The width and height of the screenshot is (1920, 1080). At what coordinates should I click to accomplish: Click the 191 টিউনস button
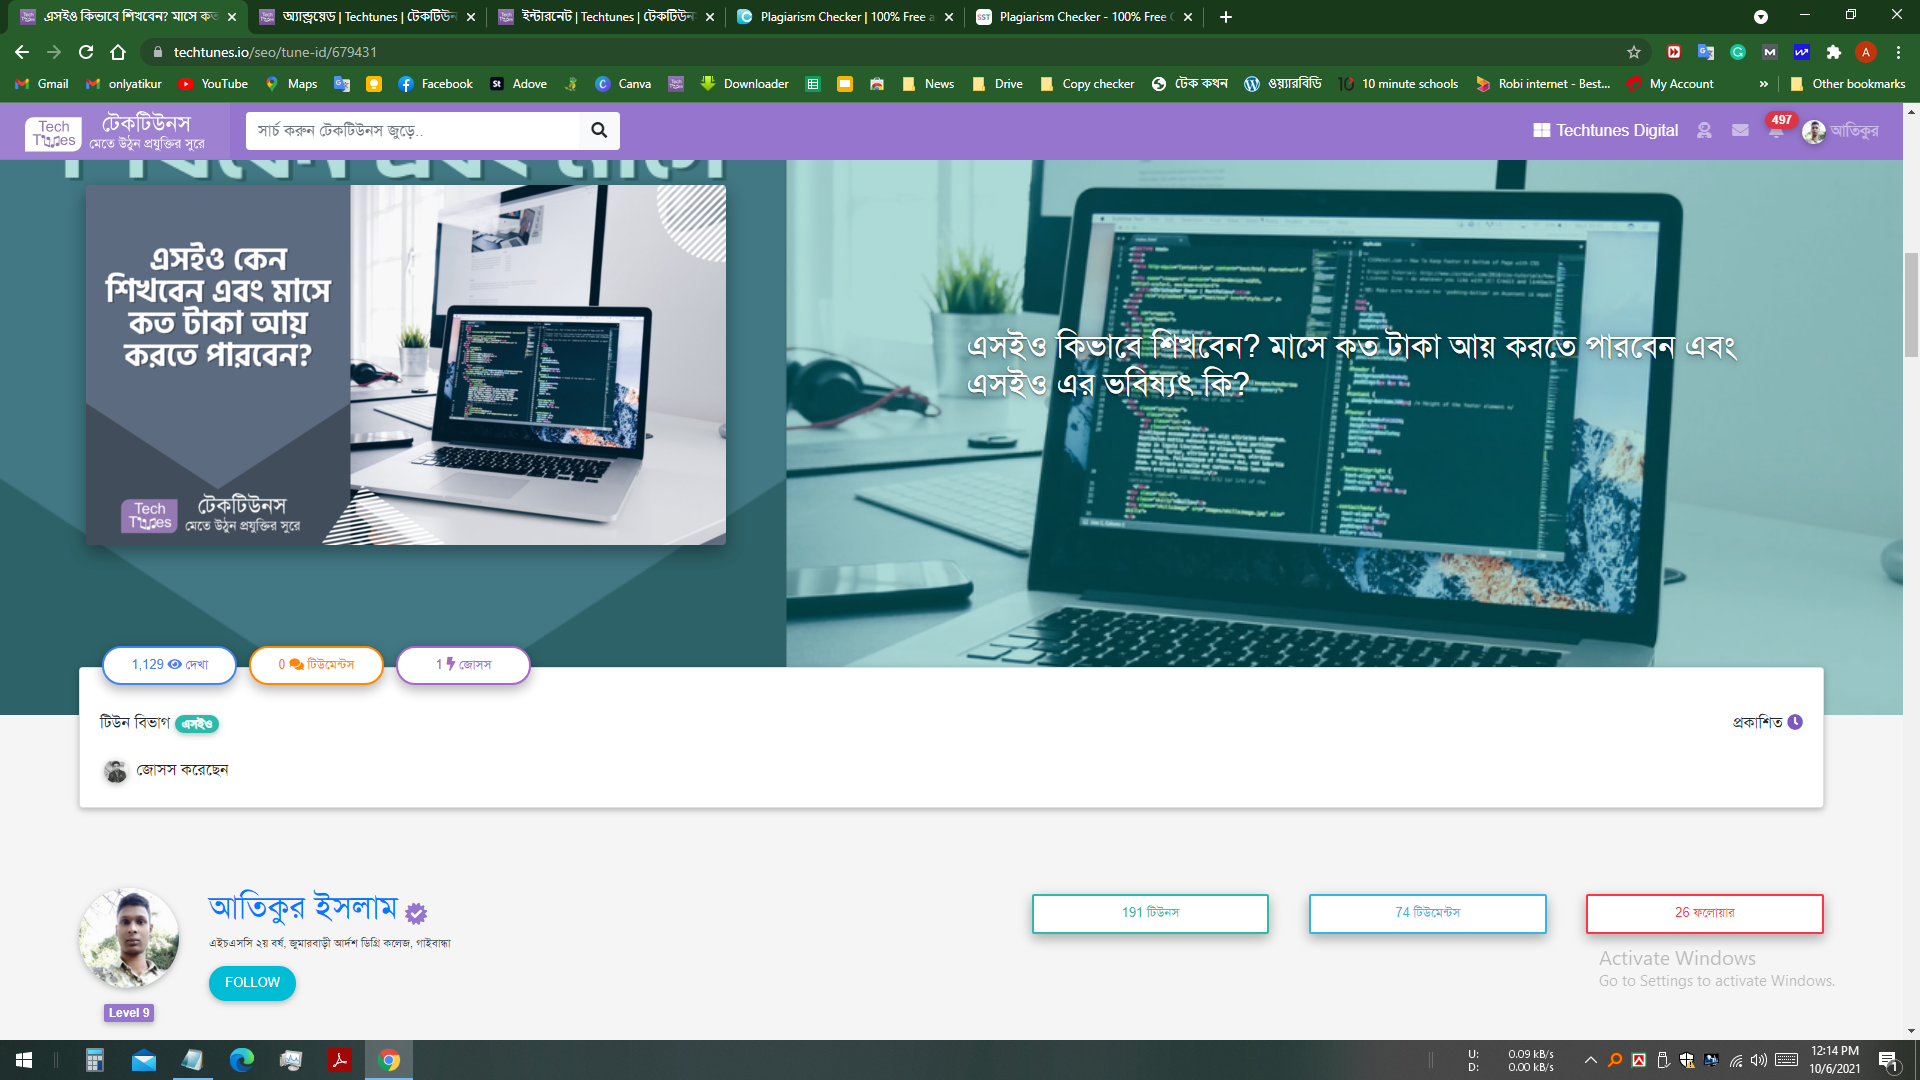[1150, 913]
